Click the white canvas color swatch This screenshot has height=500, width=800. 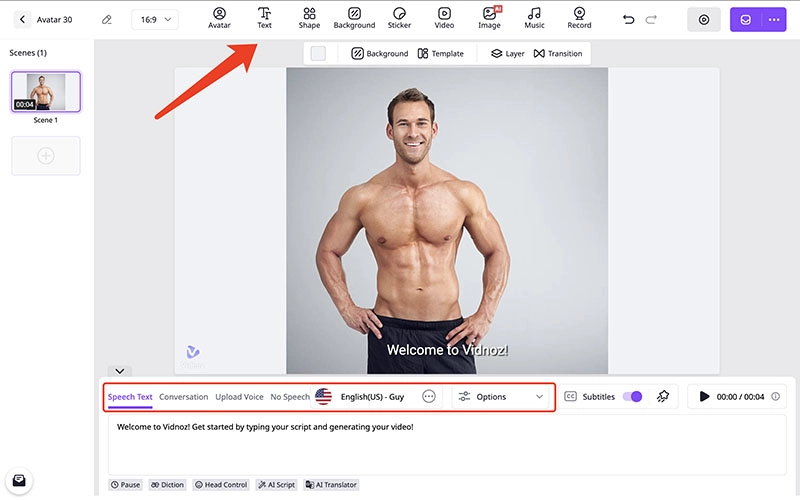coord(318,53)
